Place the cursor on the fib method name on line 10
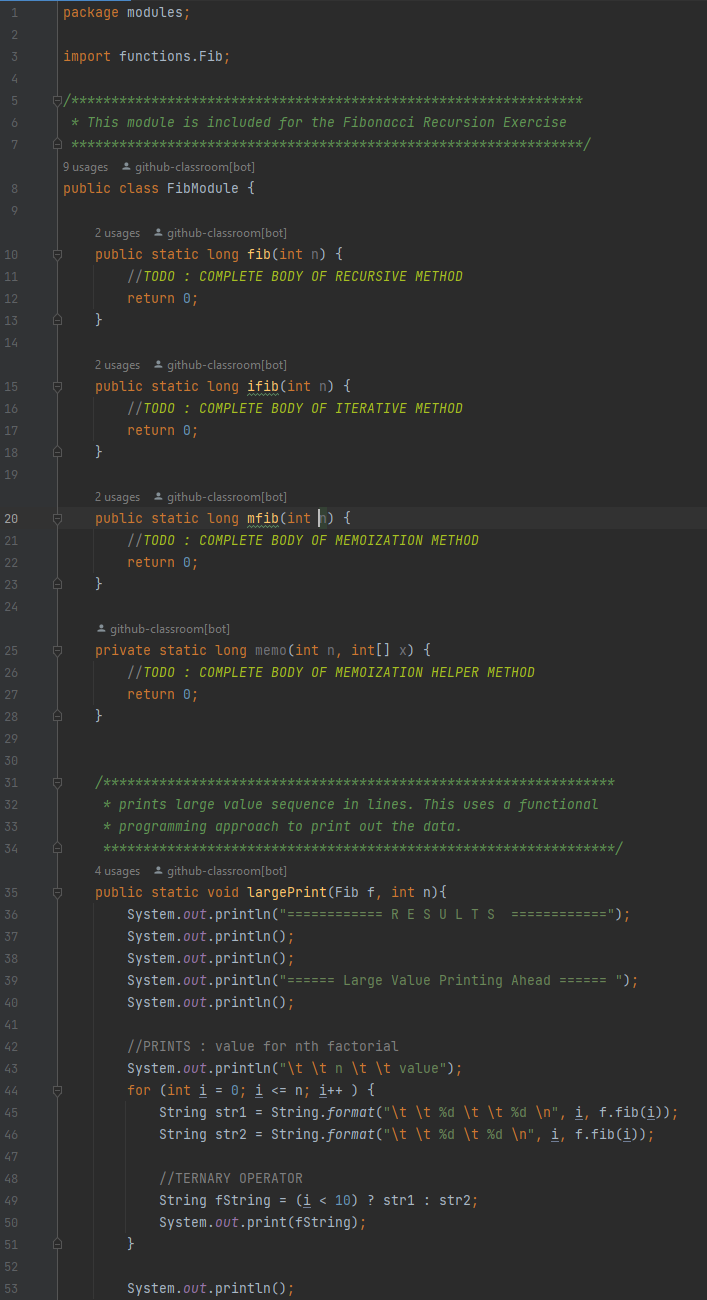The height and width of the screenshot is (1300, 707). (x=259, y=254)
